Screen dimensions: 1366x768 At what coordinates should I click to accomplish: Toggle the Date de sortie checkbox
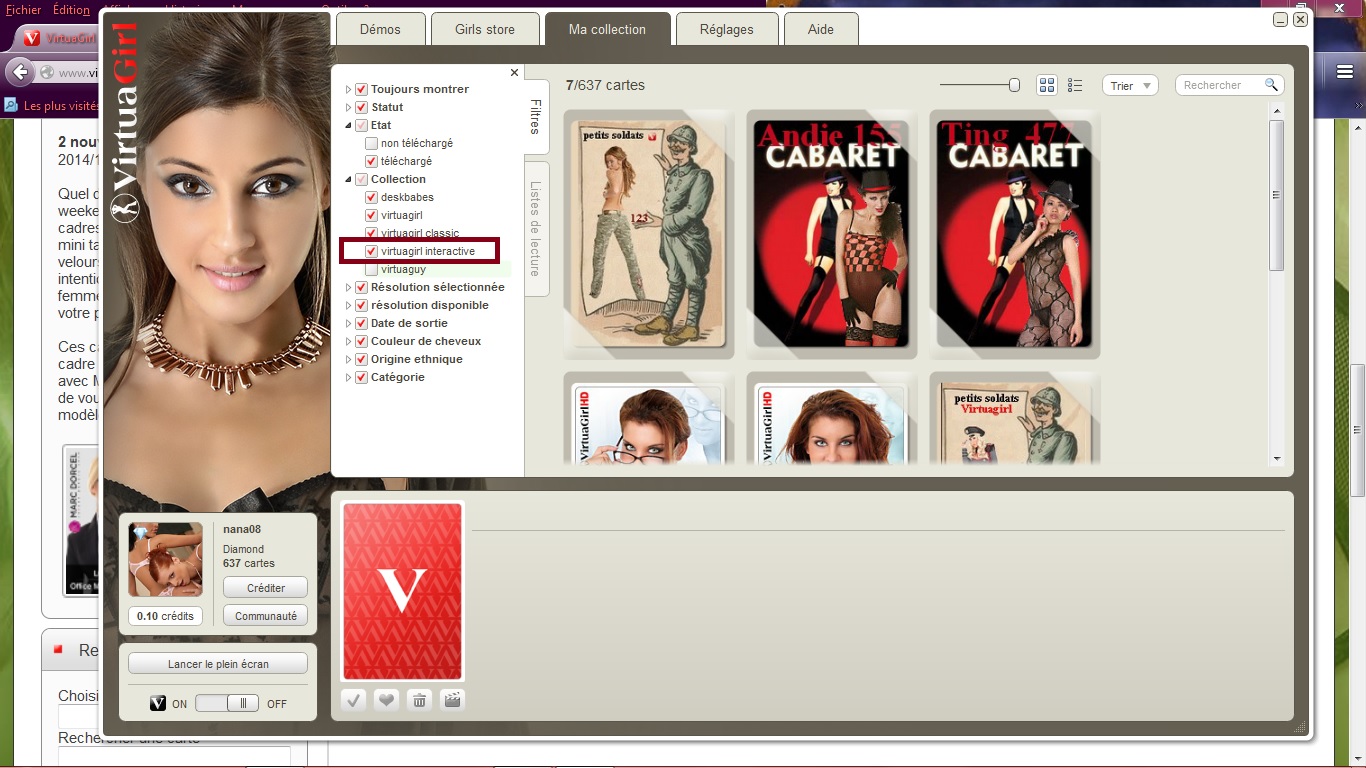pos(362,323)
